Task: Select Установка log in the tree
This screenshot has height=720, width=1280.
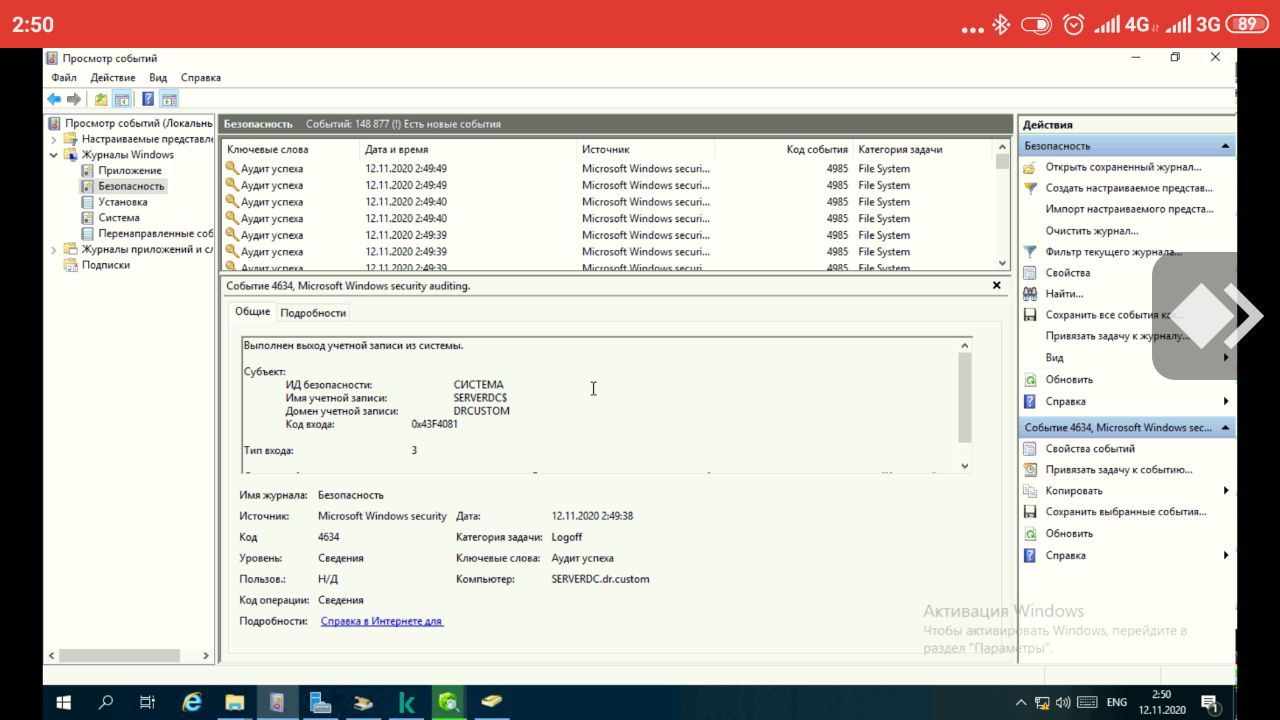Action: pyautogui.click(x=123, y=202)
